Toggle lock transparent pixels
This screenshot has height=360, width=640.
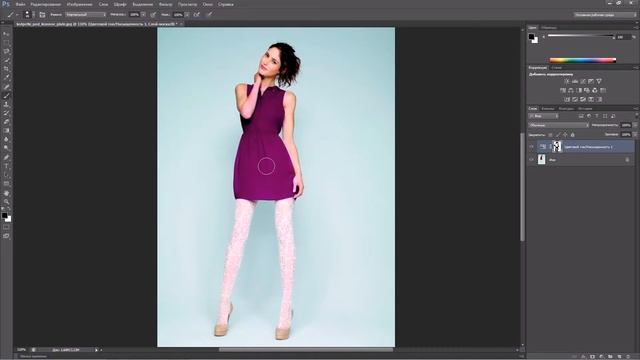[551, 135]
